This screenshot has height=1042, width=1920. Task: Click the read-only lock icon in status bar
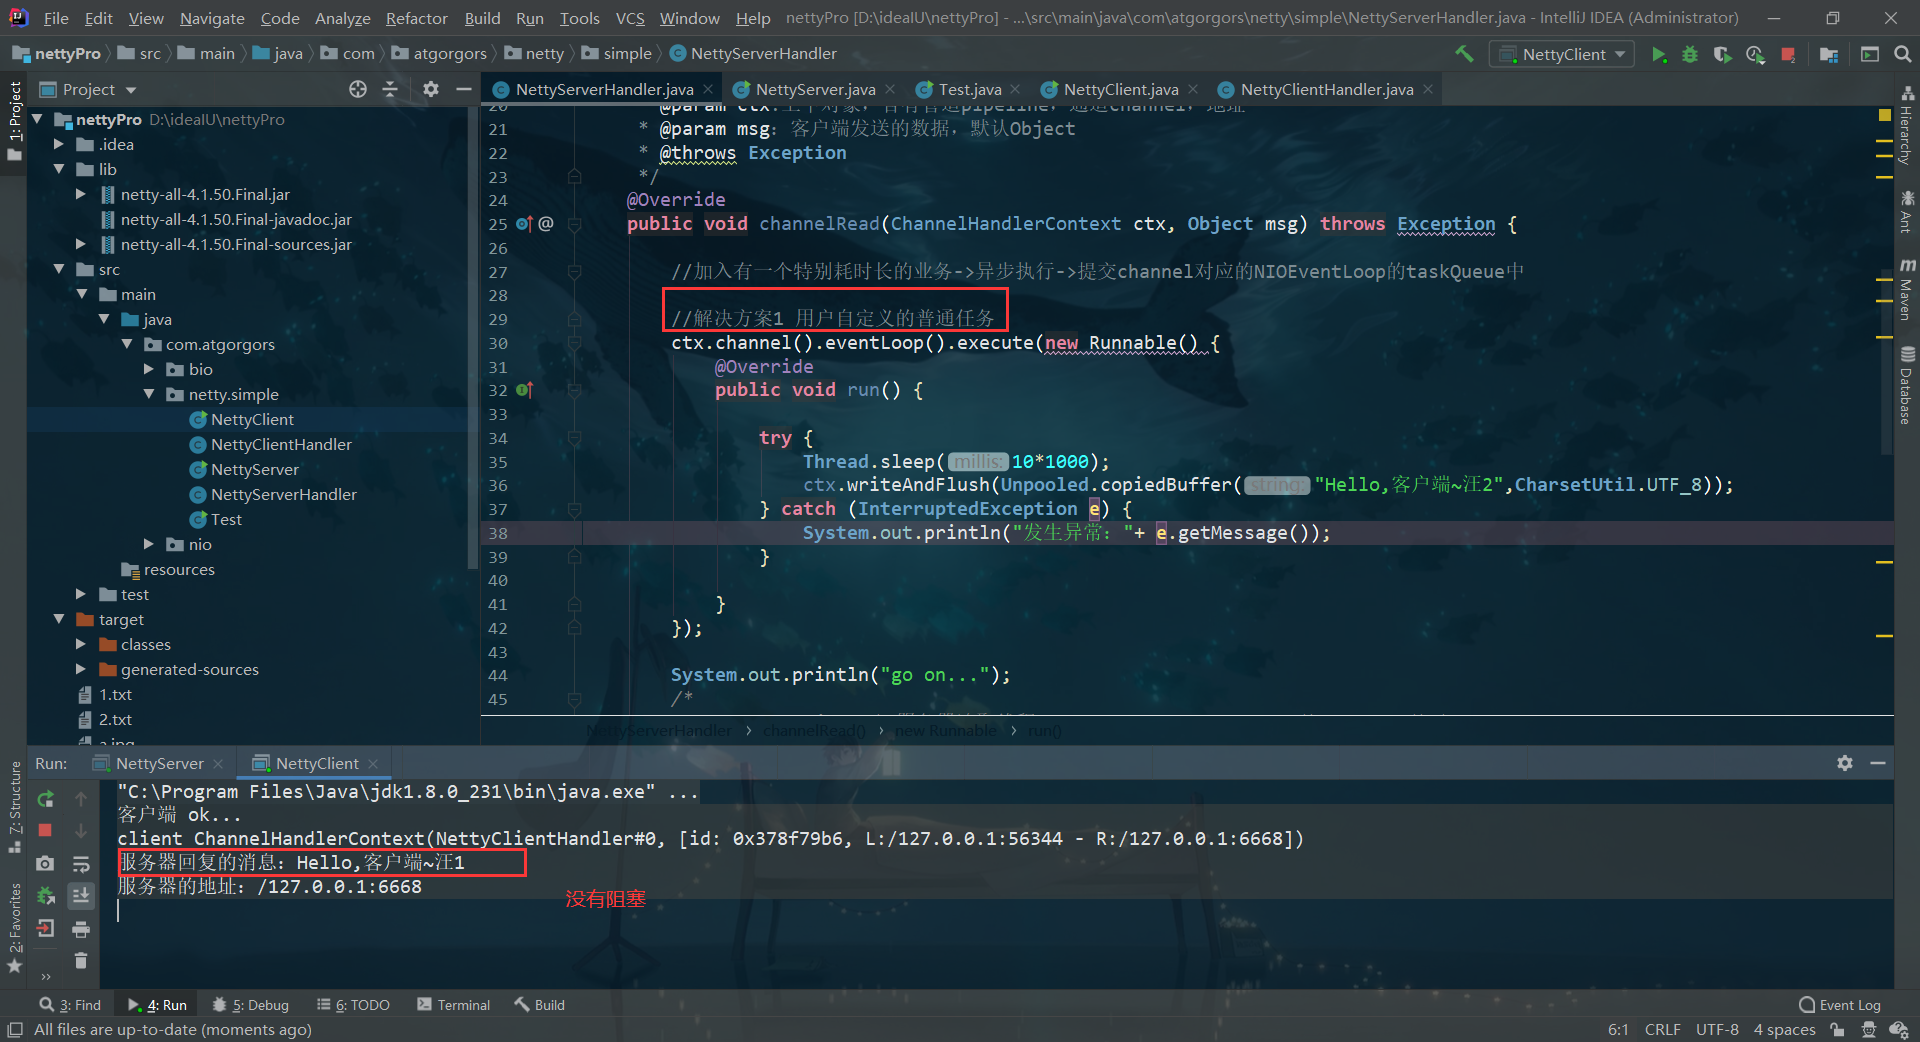1837,1030
